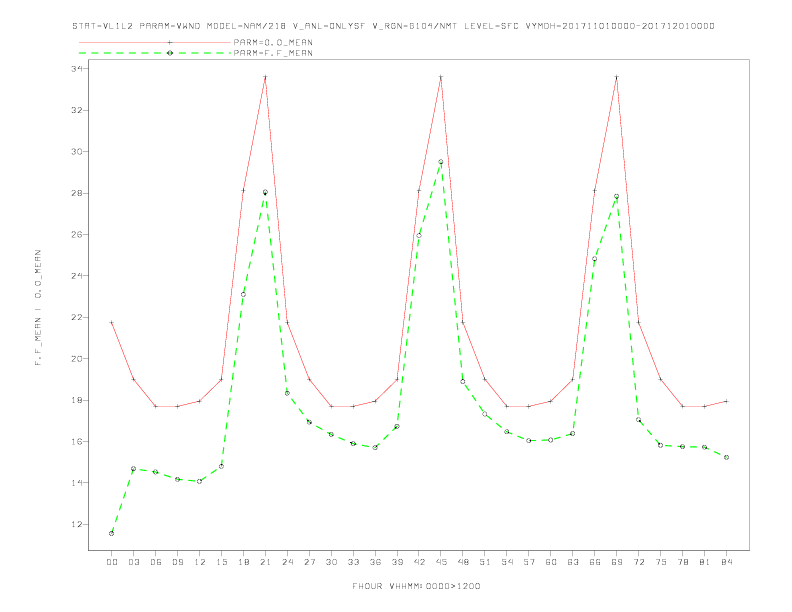
Task: Click x-axis tick label 36
Action: click(375, 562)
